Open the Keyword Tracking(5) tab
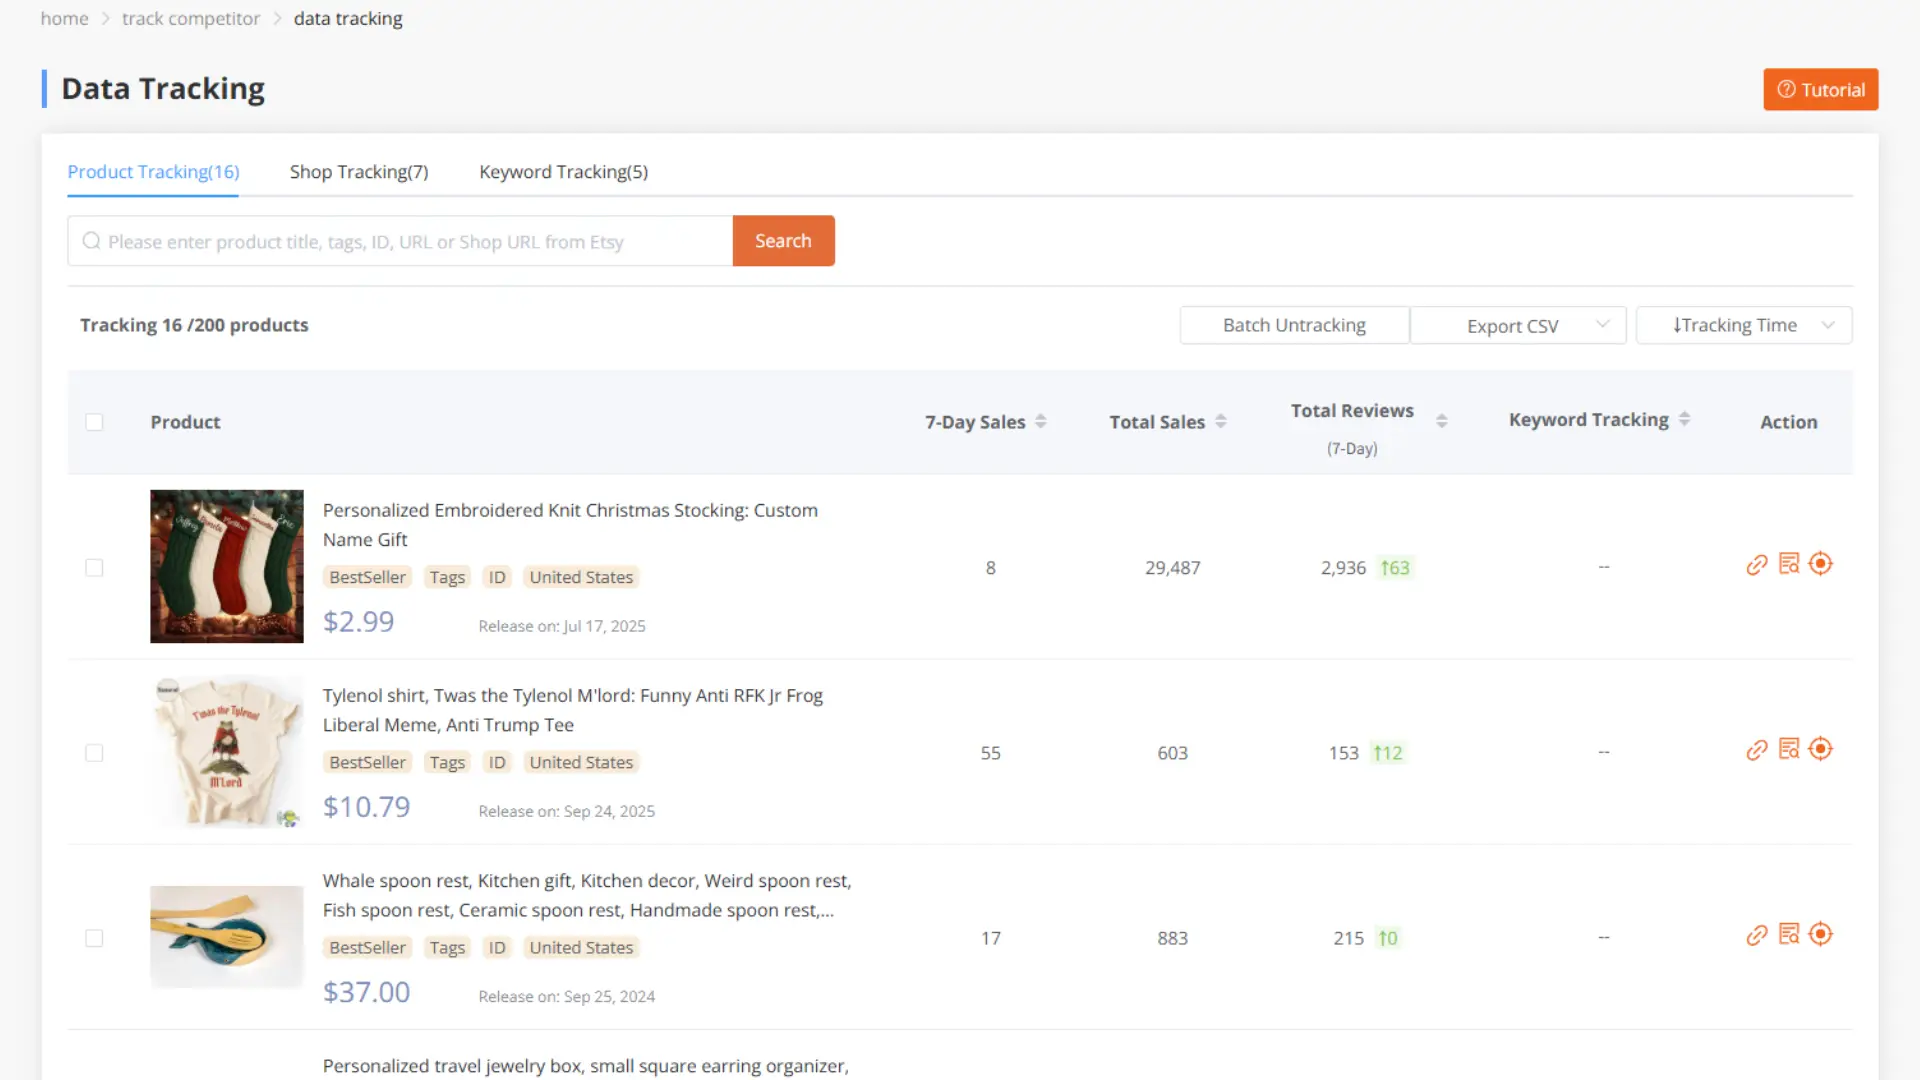The width and height of the screenshot is (1920, 1080). [x=563, y=171]
